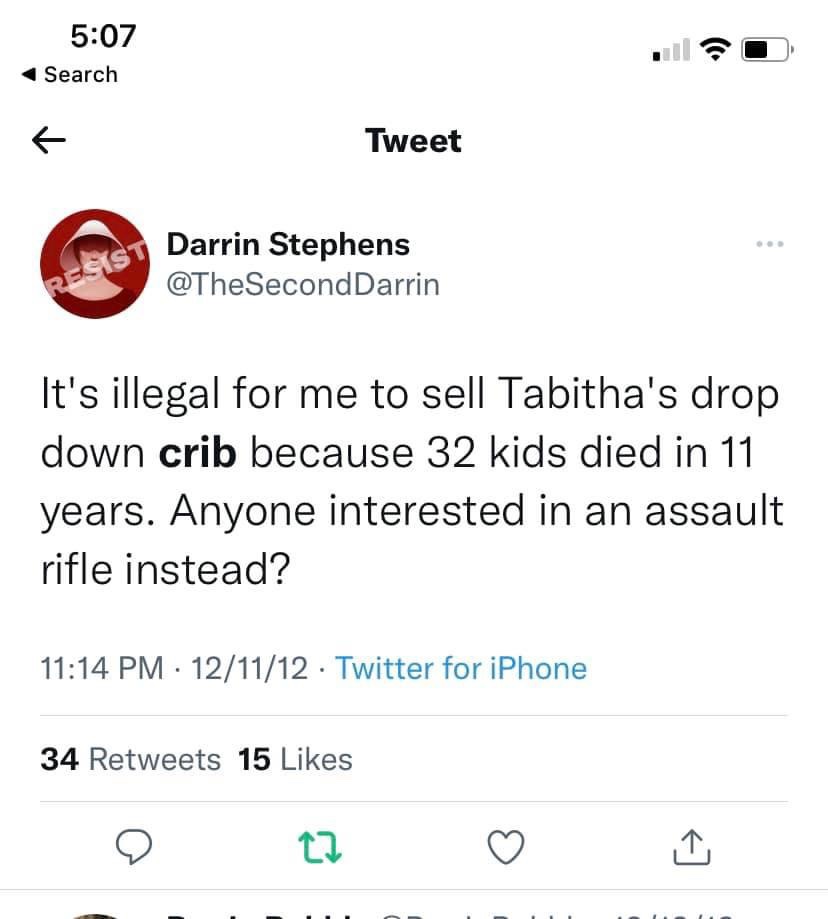Tap the reply speech bubble icon
Screen dimensions: 828x919
(x=132, y=846)
